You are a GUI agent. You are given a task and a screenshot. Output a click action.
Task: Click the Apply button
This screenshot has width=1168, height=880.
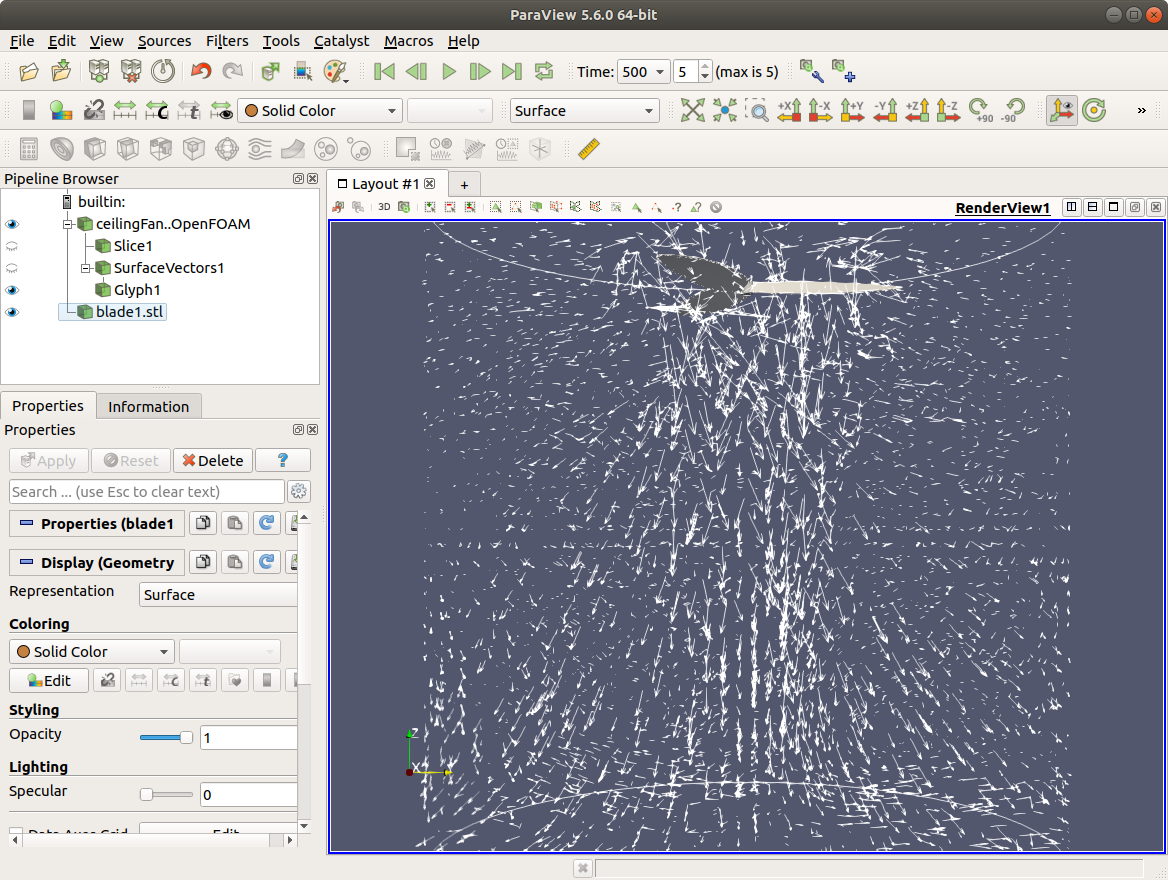click(48, 460)
